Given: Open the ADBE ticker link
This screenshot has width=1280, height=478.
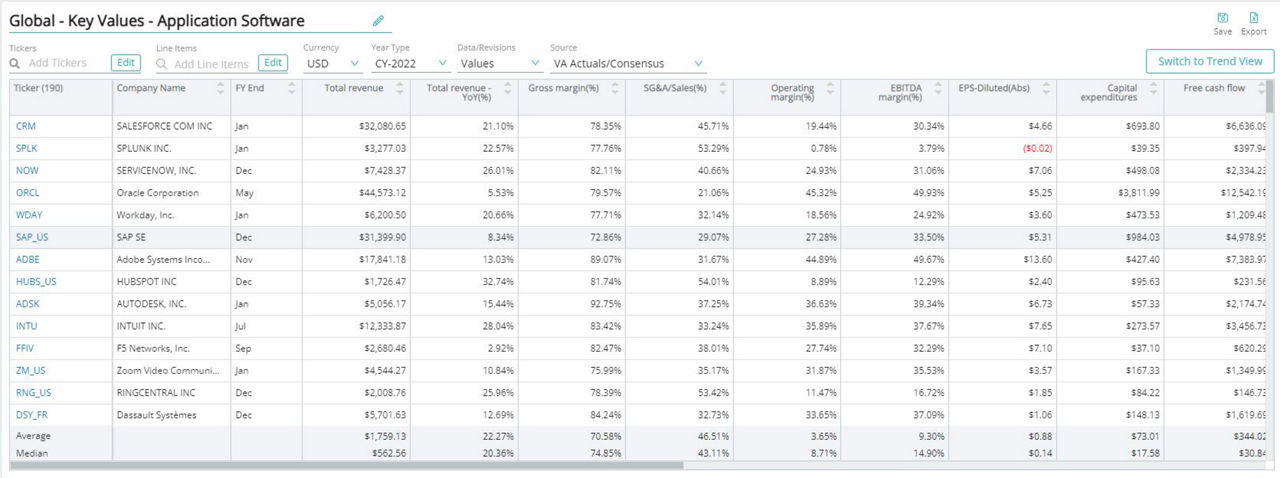Looking at the screenshot, I should click(27, 259).
